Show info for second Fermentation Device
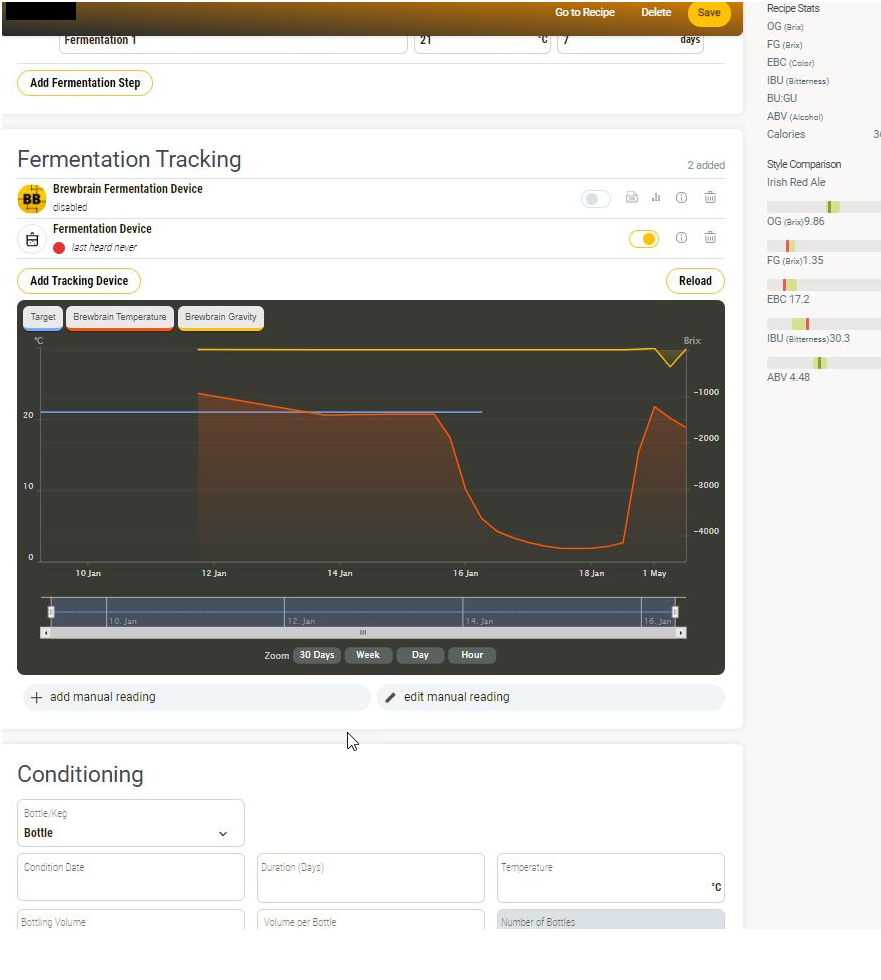Viewport: 881px width, 980px height. click(681, 238)
